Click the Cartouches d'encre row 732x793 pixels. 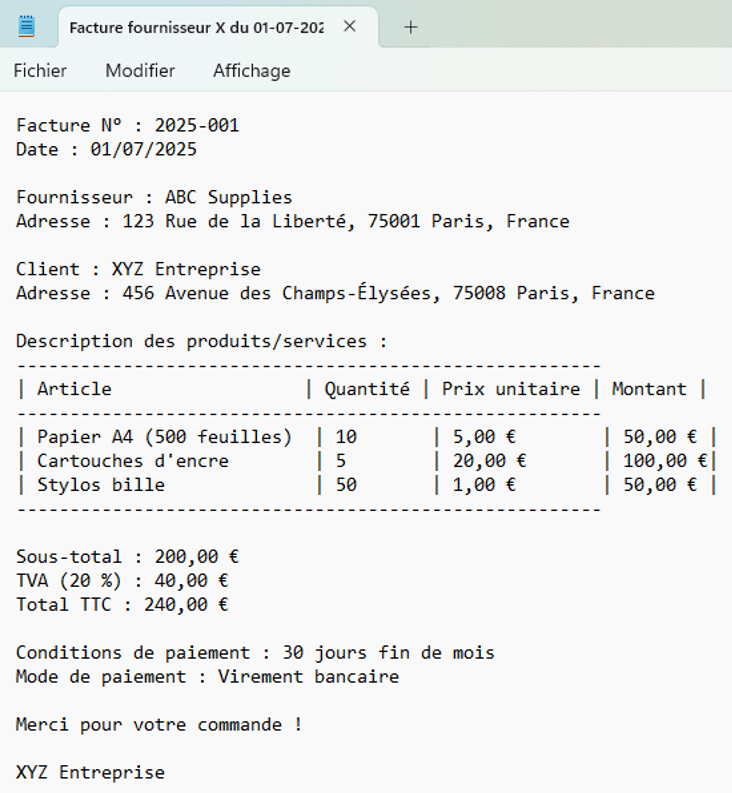132,461
